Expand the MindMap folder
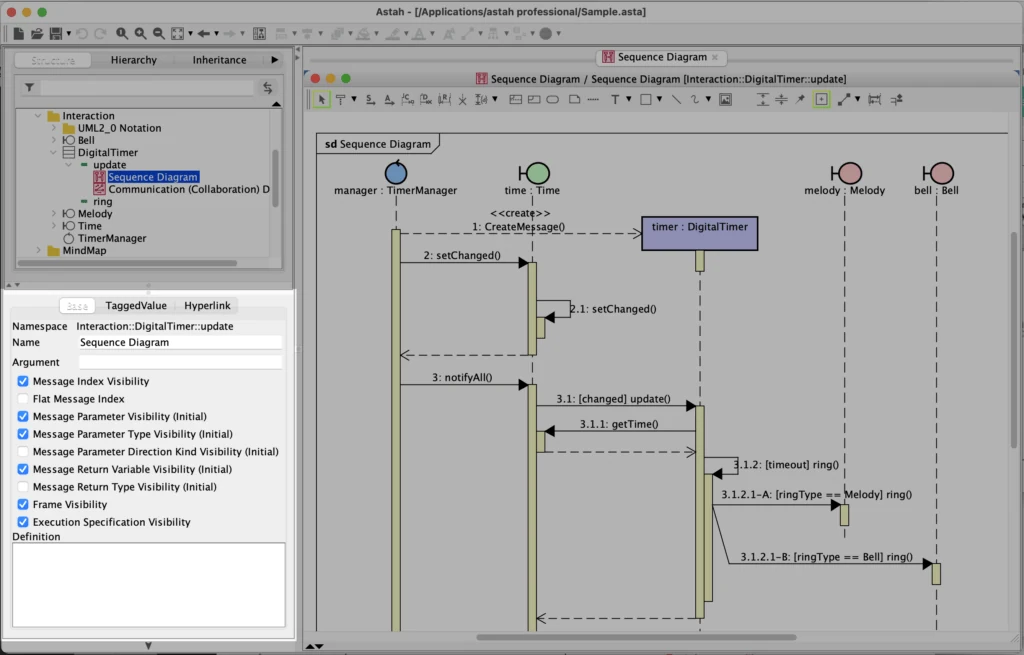This screenshot has height=655, width=1024. pos(38,251)
